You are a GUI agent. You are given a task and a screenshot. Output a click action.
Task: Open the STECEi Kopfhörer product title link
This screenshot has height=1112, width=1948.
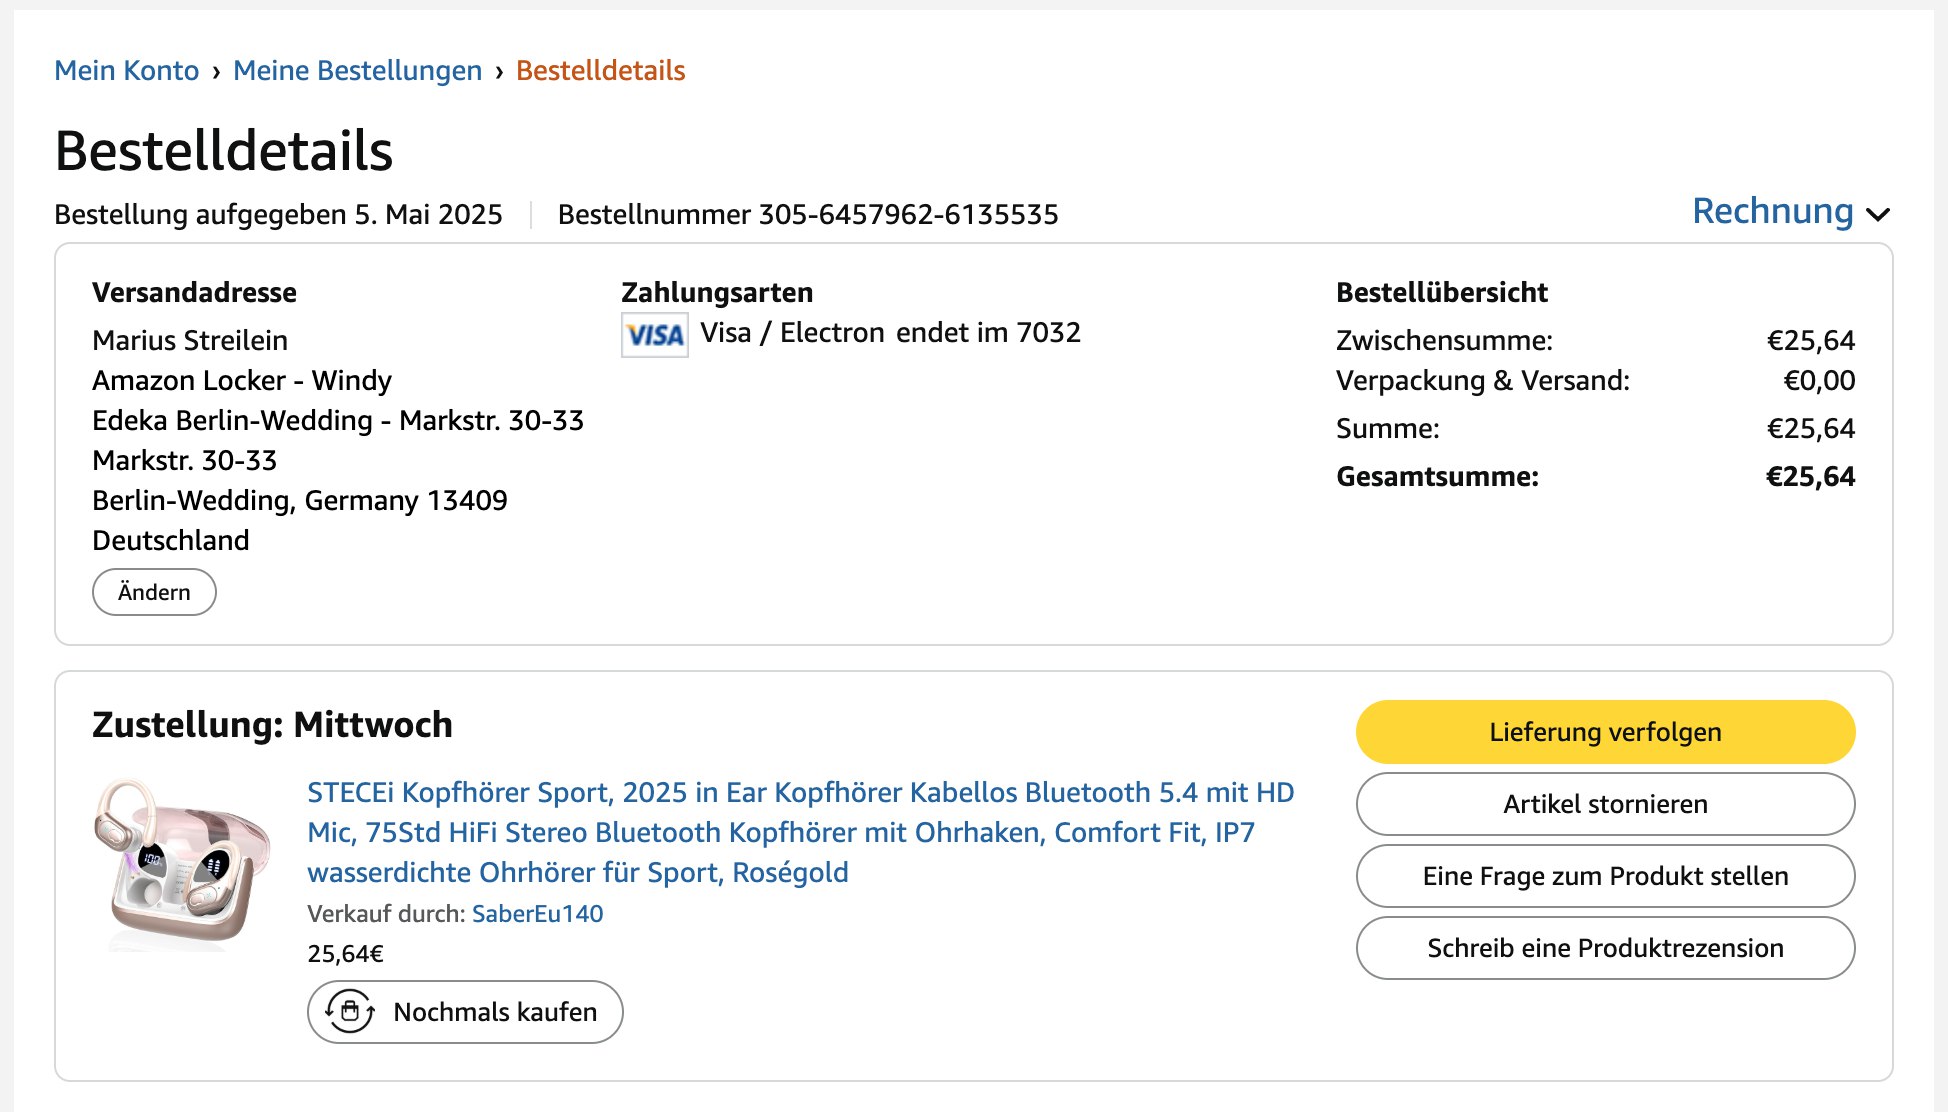coord(800,832)
